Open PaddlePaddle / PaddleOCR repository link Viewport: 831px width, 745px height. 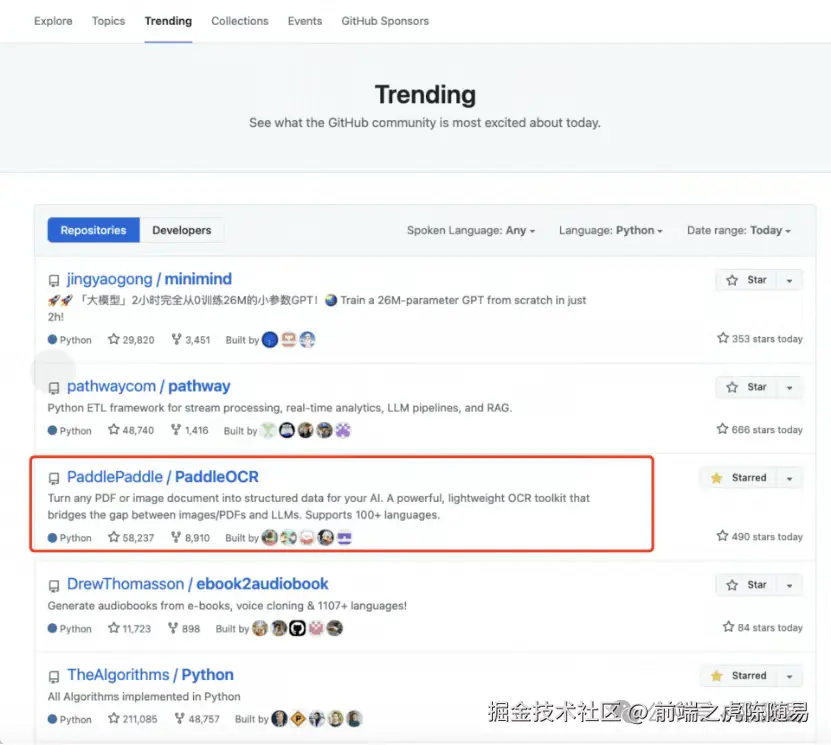163,477
